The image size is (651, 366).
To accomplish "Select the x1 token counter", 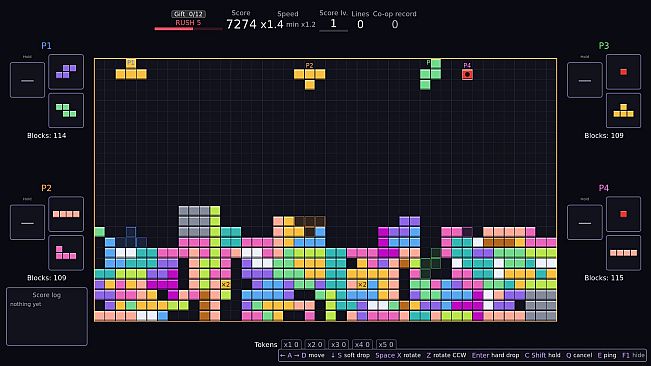I will coord(291,344).
